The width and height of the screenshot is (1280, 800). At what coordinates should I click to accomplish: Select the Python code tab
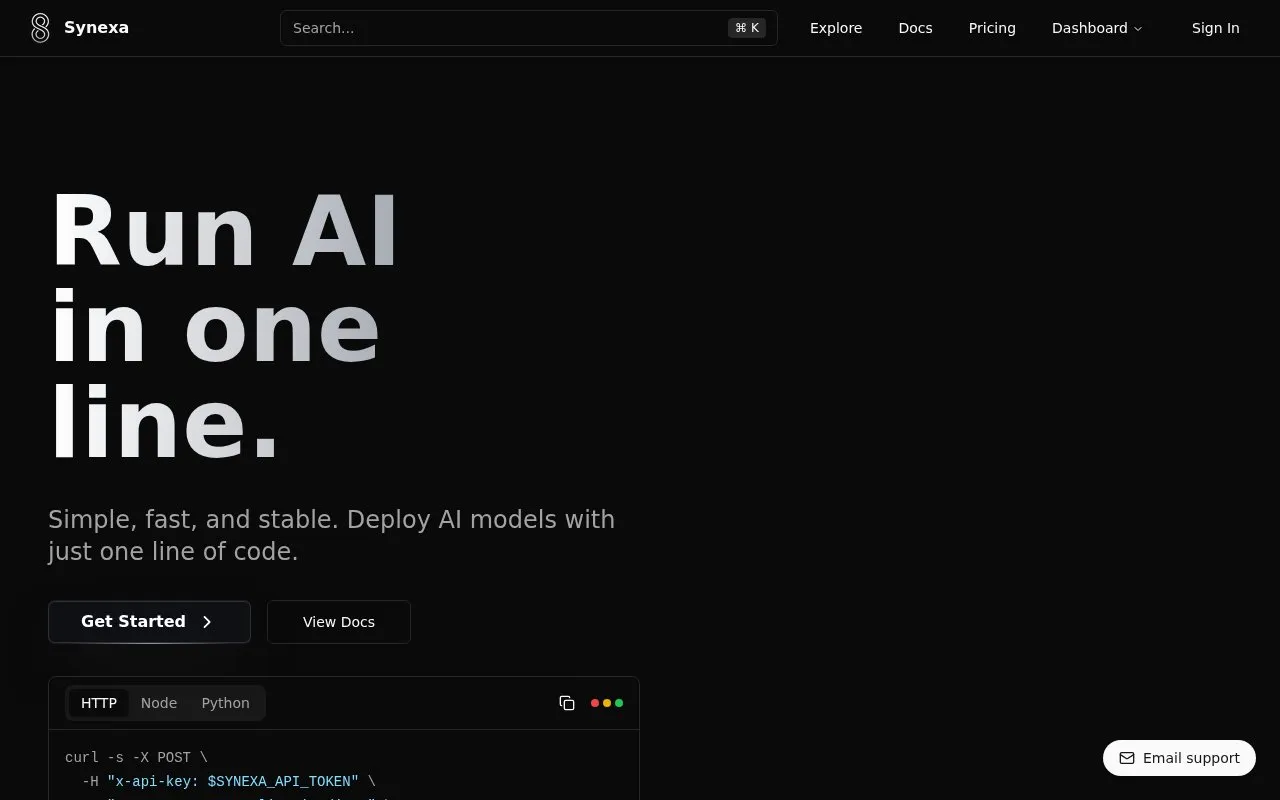226,703
